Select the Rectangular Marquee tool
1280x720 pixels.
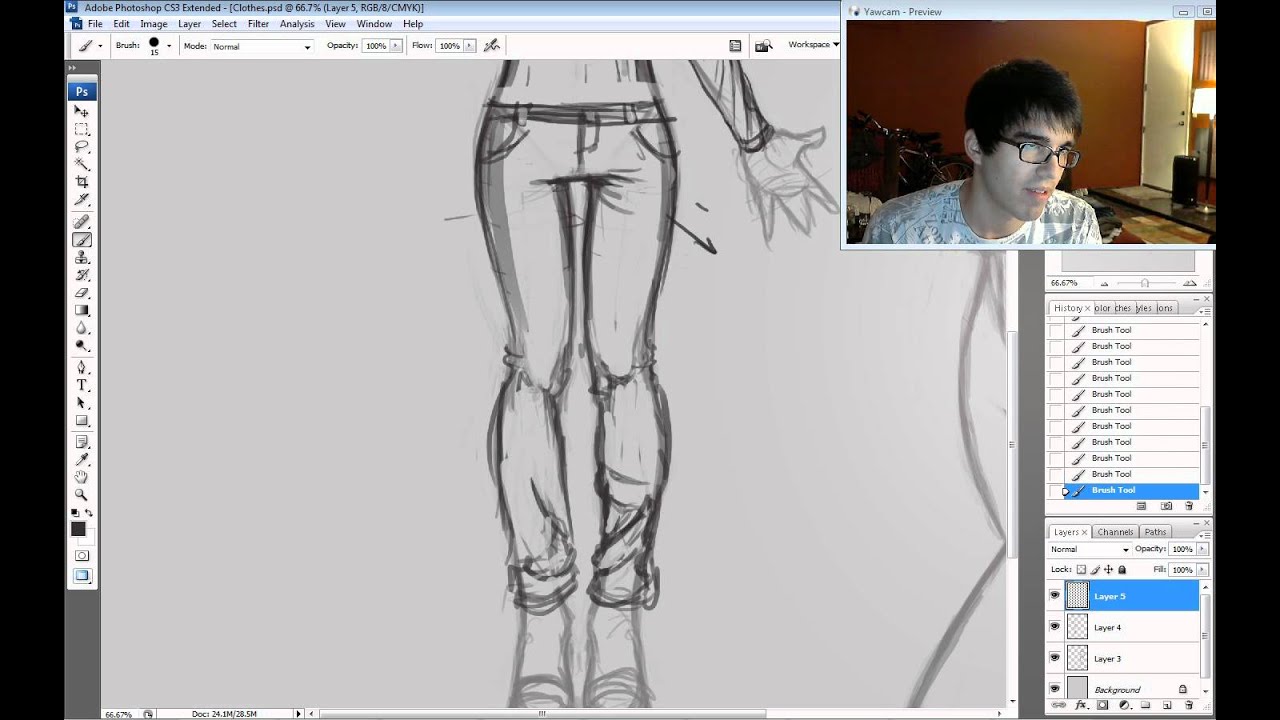tap(82, 130)
